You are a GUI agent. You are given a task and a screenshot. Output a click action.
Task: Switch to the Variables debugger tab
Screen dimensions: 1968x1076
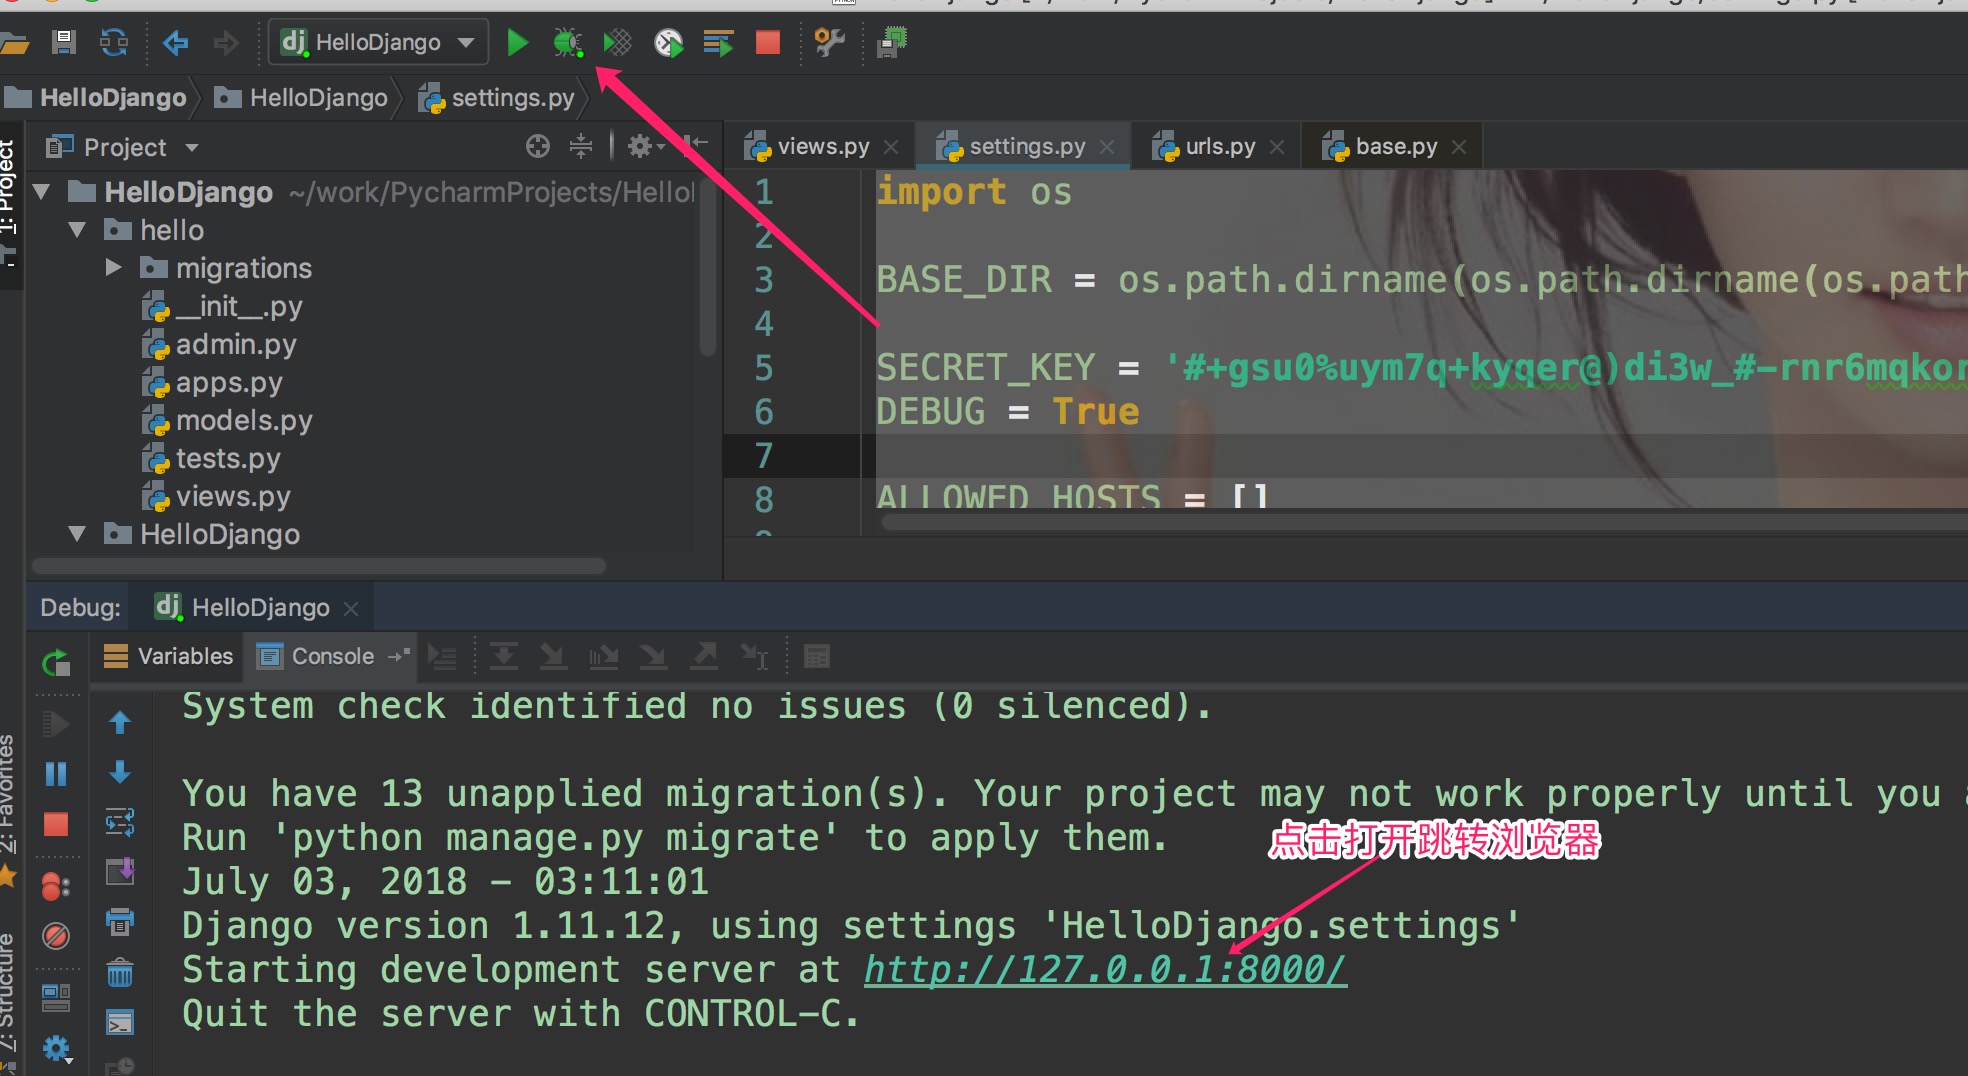[169, 657]
